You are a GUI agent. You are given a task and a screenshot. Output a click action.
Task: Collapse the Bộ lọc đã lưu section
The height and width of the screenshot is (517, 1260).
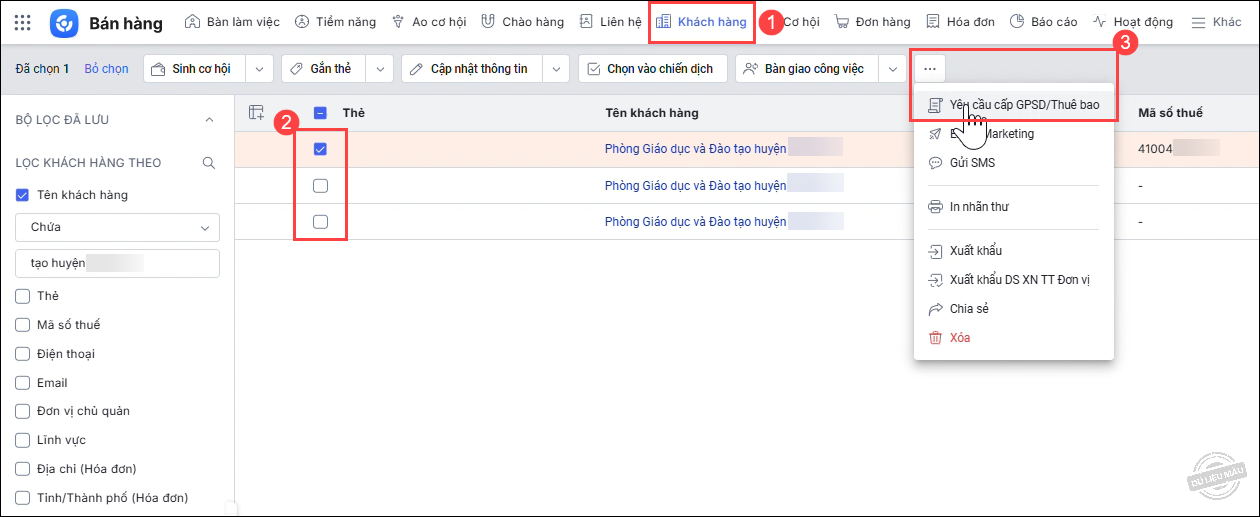coord(208,120)
